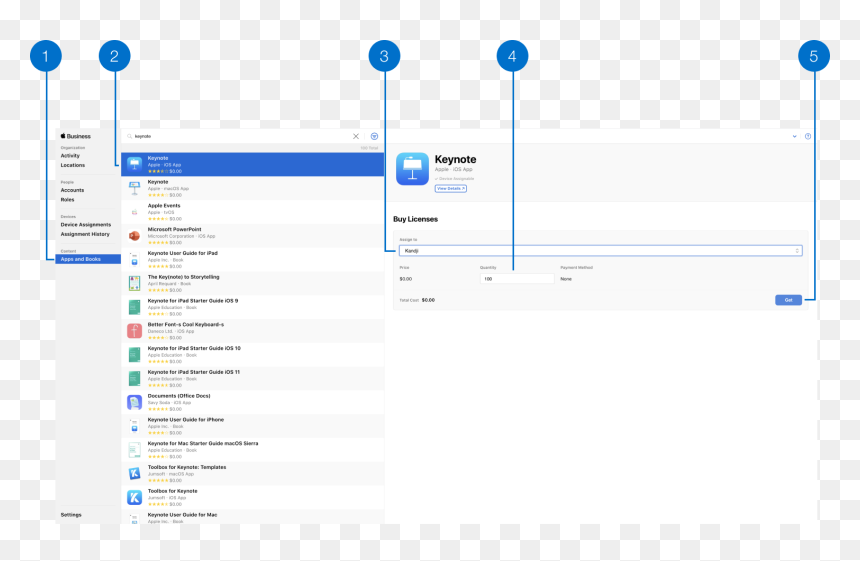
Task: Click the Documents (Office Docs) app icon
Action: click(x=134, y=402)
